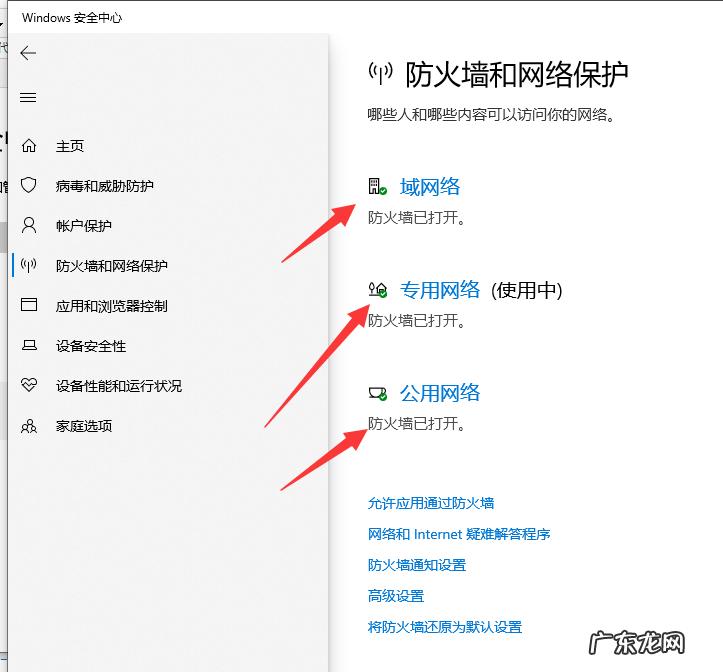Click the domain network building icon

tap(377, 187)
